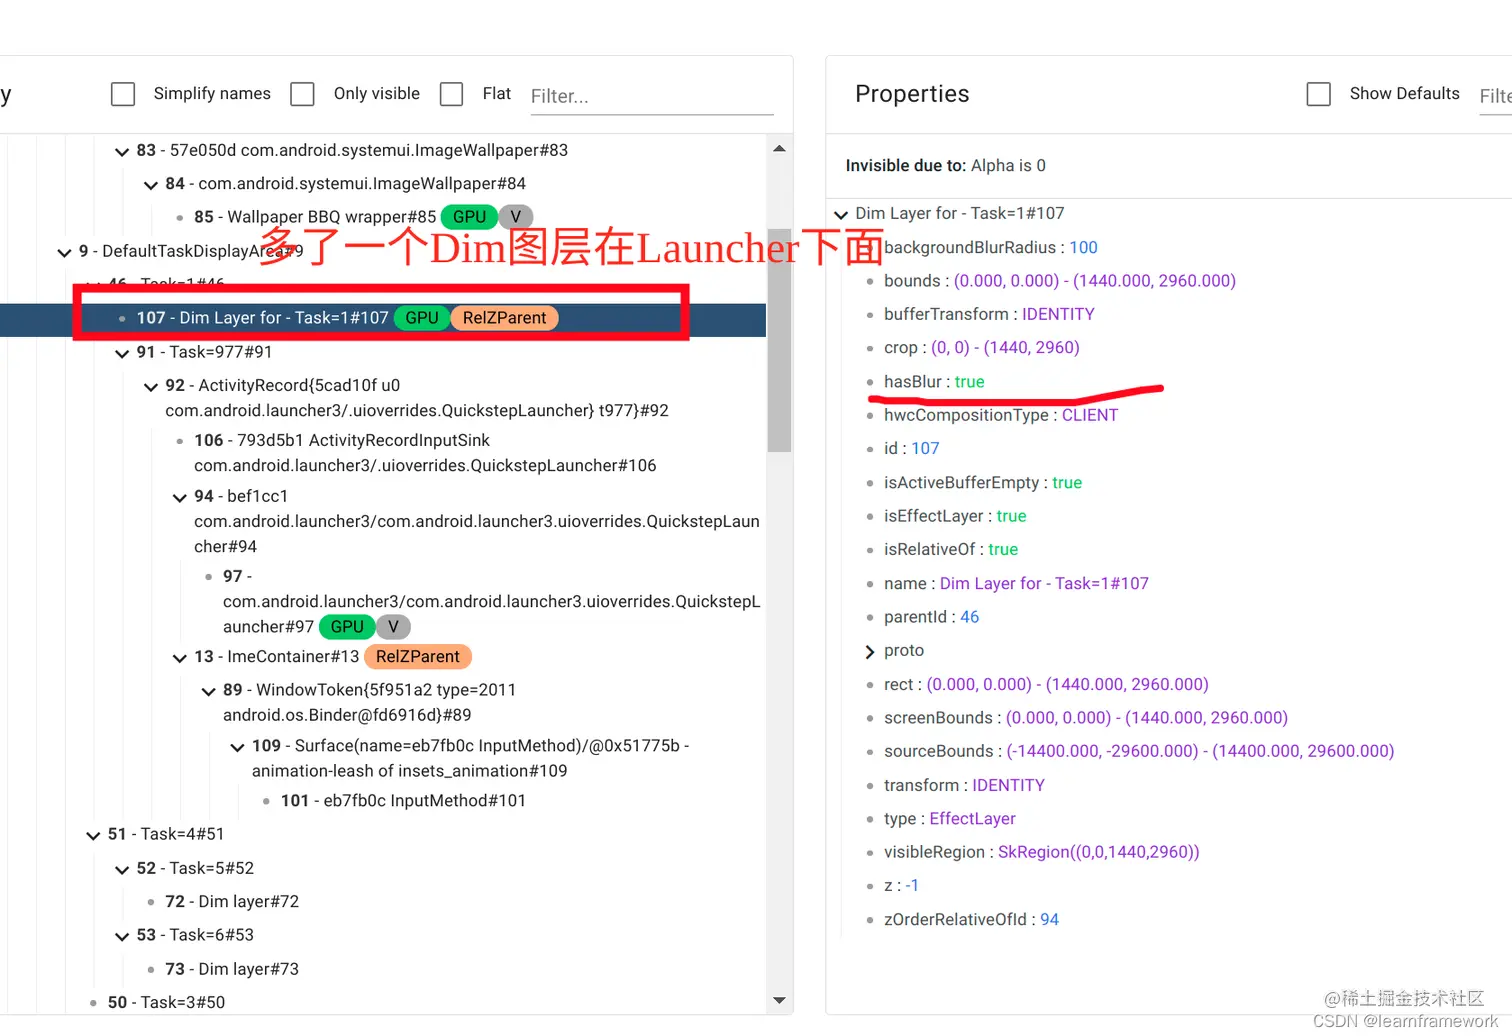1512x1036 pixels.
Task: Select the V chip next to QuickstepLauncher#97
Action: tap(392, 626)
